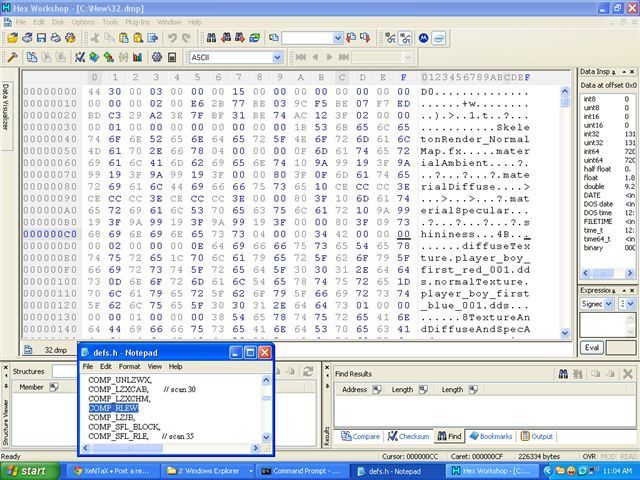Click the Undo arrow icon
The image size is (640, 480).
point(172,38)
